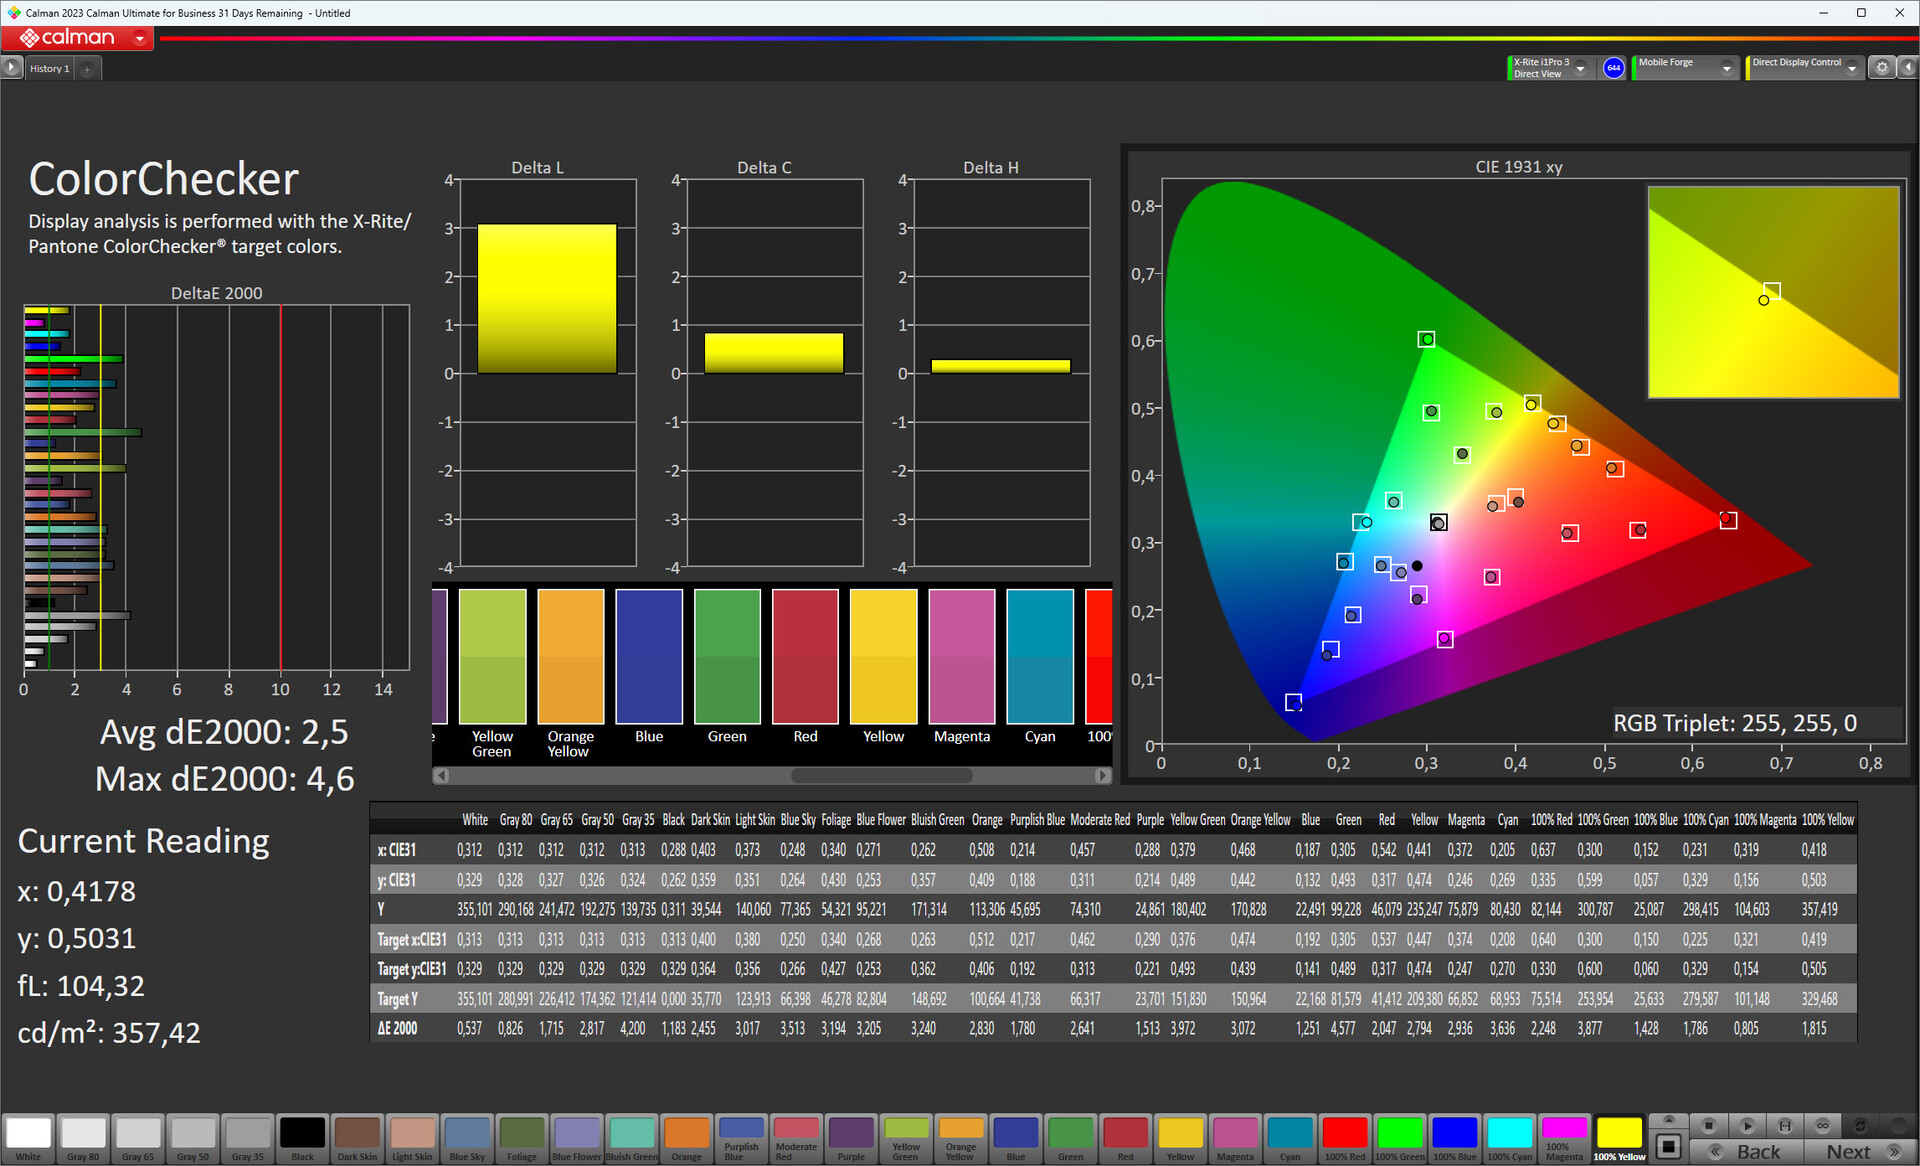Click the blue 644 meter badge

pyautogui.click(x=1613, y=68)
